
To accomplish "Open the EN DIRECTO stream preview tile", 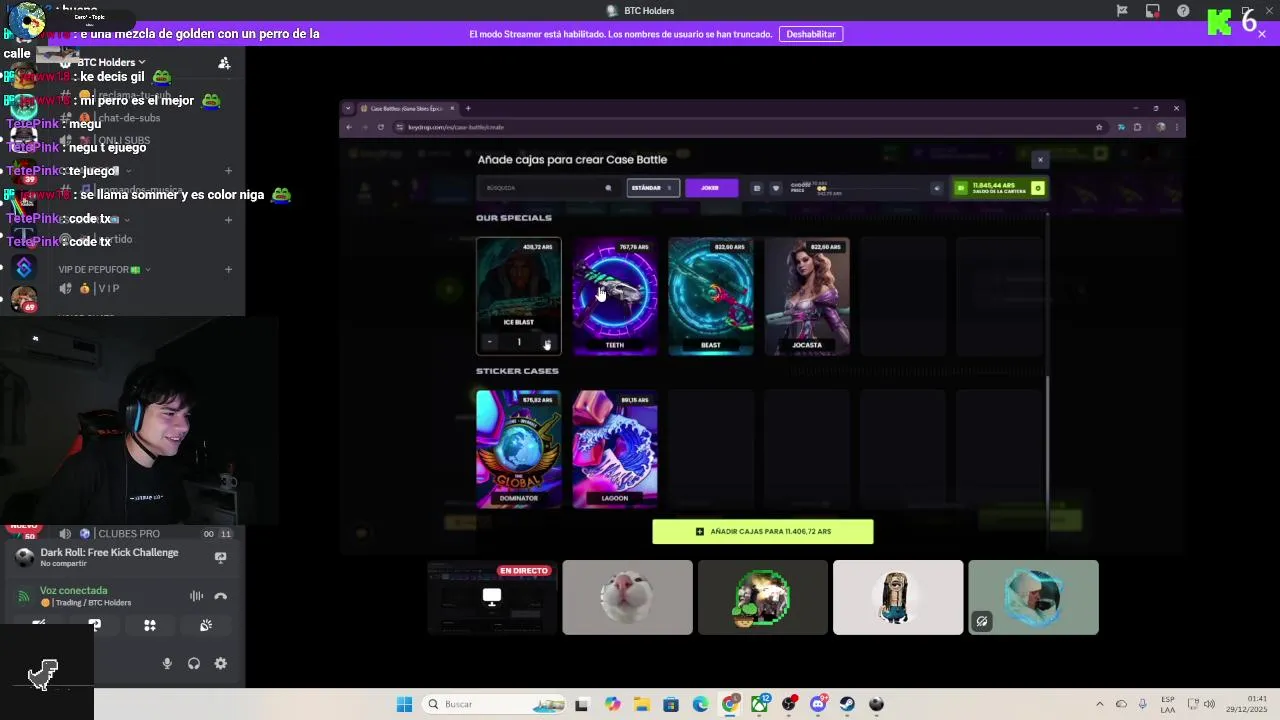I will coord(491,598).
